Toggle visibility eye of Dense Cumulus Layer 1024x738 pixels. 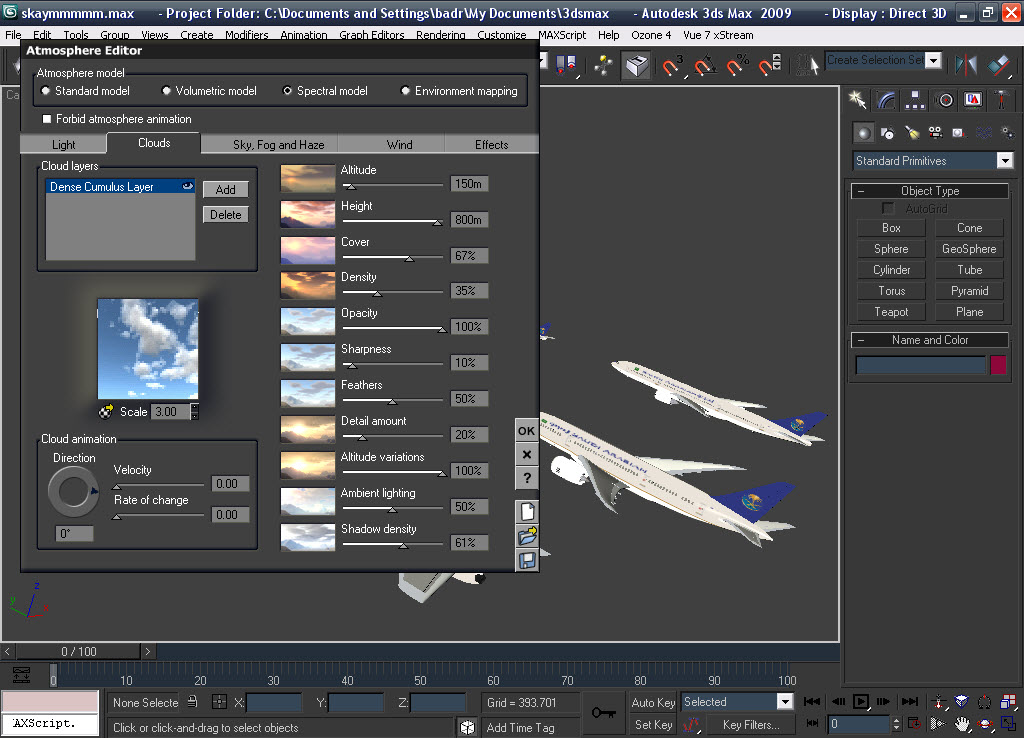click(187, 186)
